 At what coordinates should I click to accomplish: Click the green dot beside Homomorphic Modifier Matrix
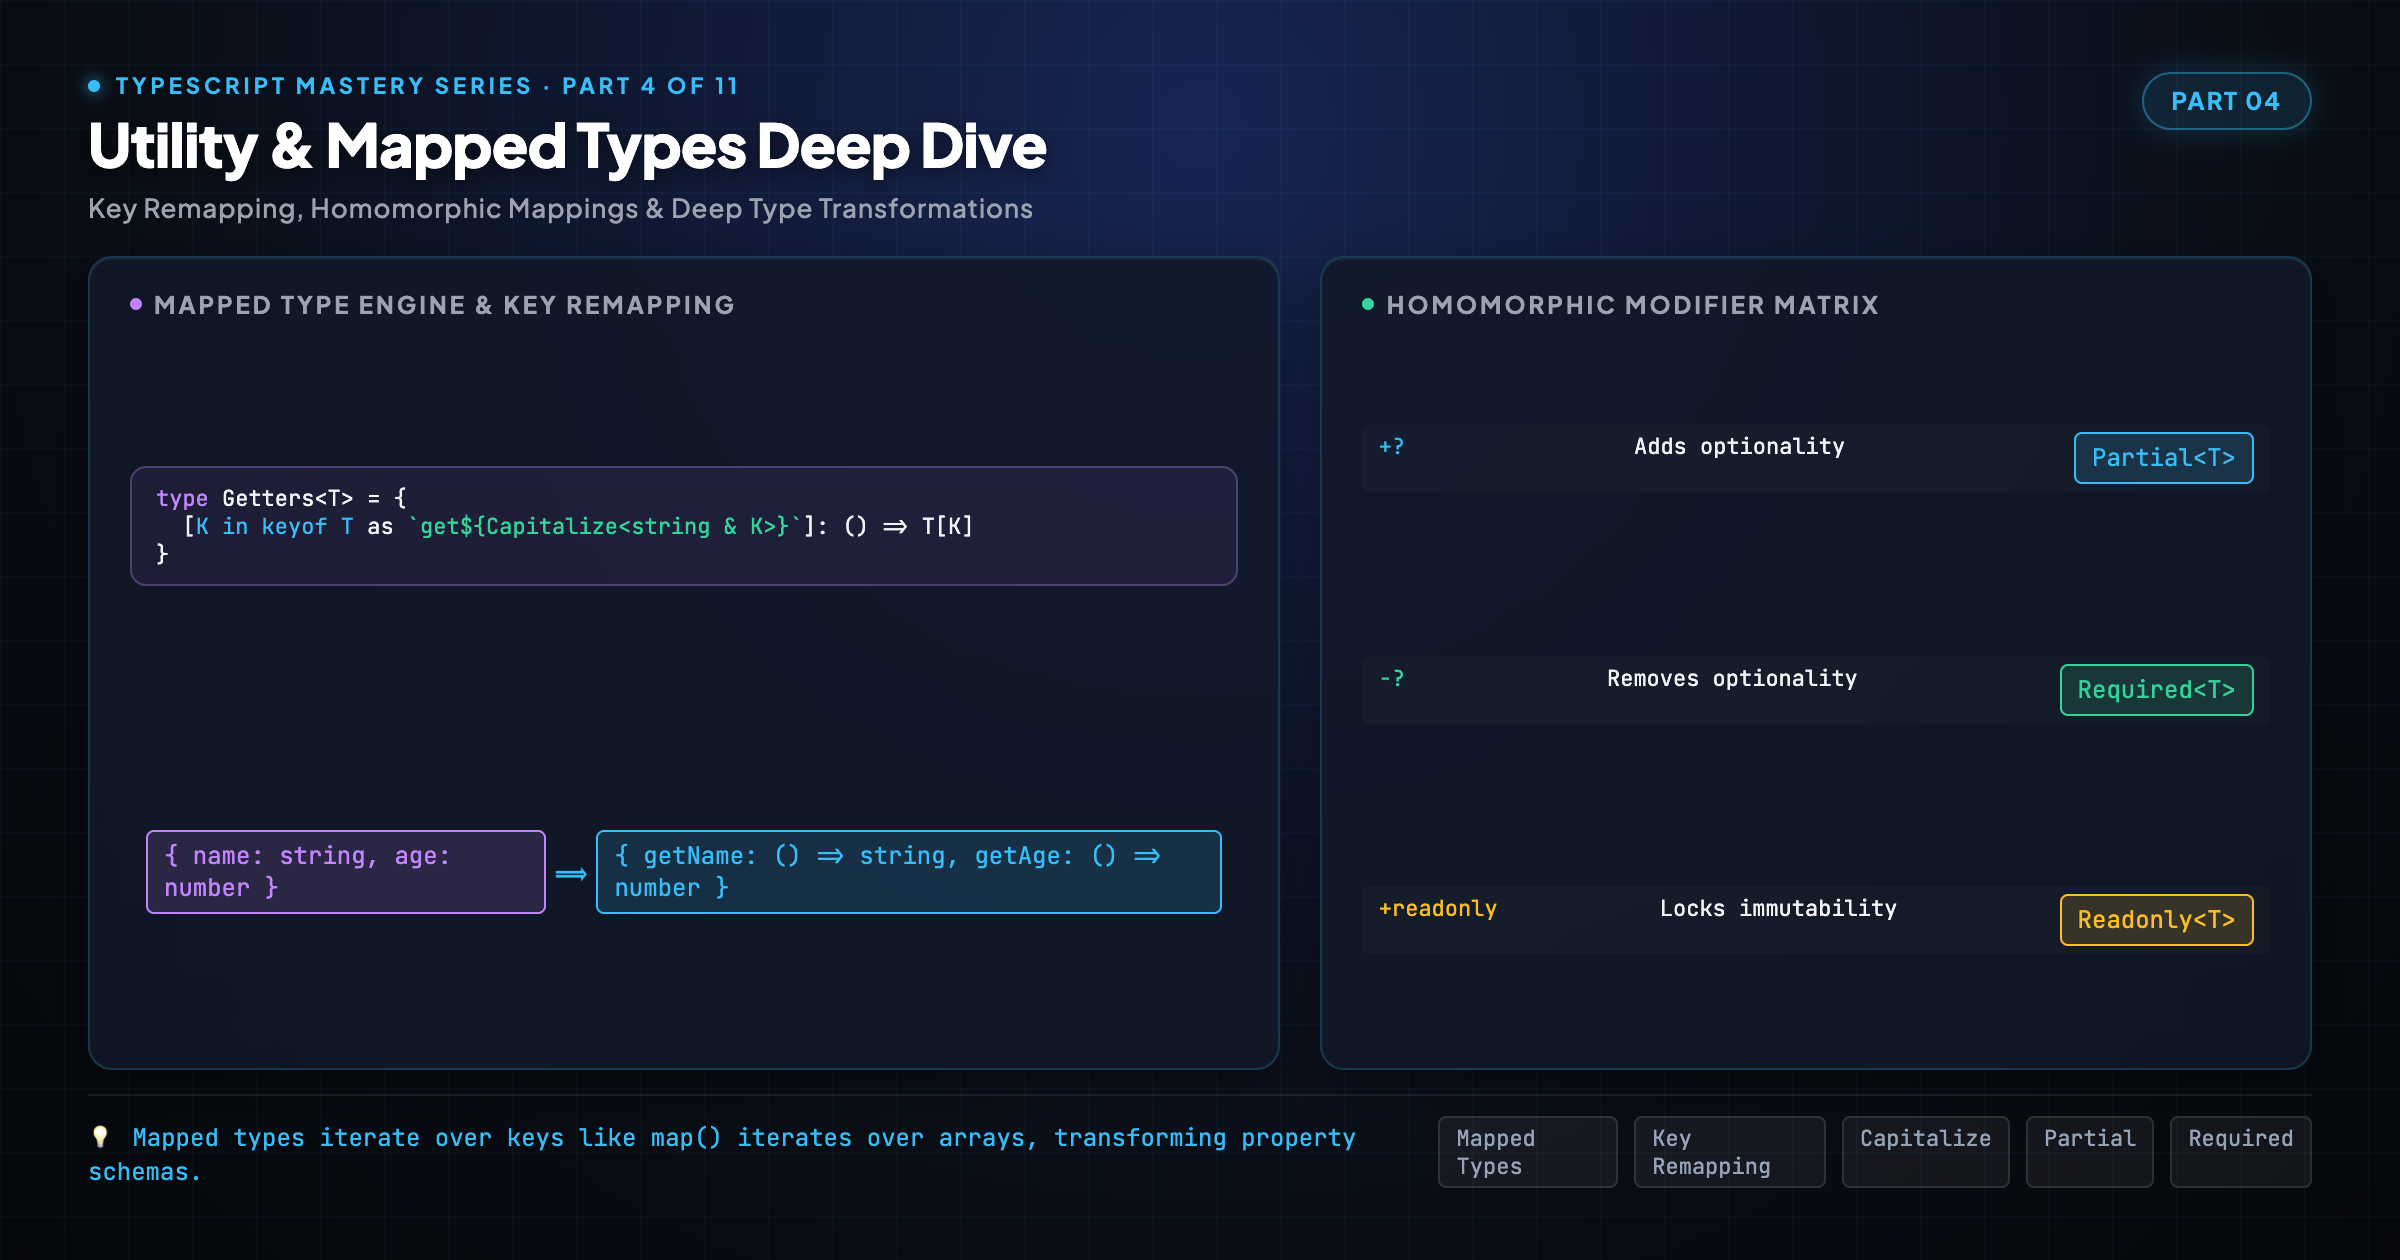[1368, 304]
